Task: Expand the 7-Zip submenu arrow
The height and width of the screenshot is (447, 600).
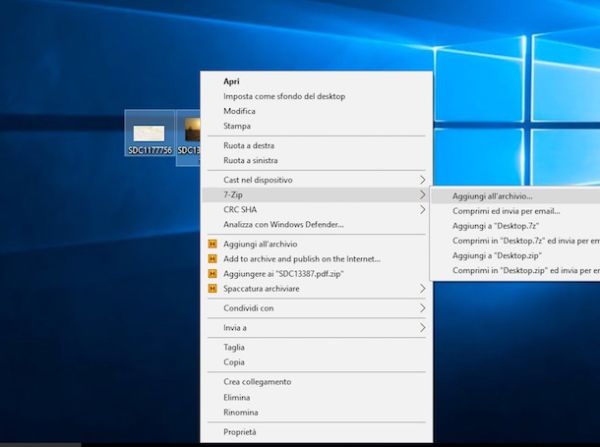Action: click(422, 195)
